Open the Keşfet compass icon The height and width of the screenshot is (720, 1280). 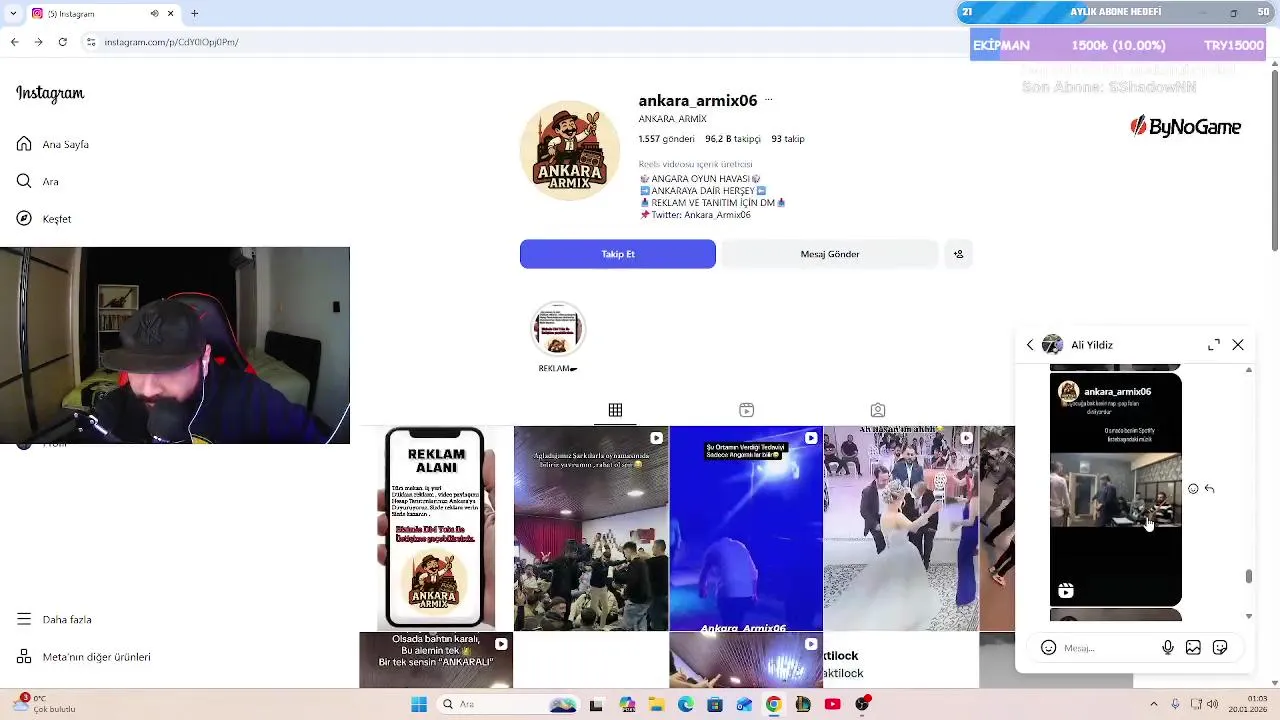click(x=24, y=218)
